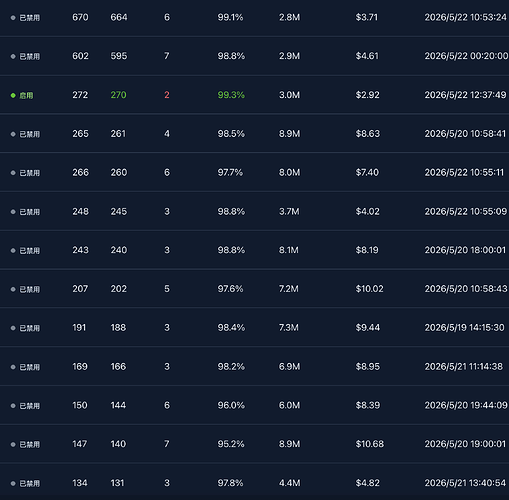Screen dimensions: 509x500
Task: Click the $3.71 cost cell
Action: click(367, 17)
